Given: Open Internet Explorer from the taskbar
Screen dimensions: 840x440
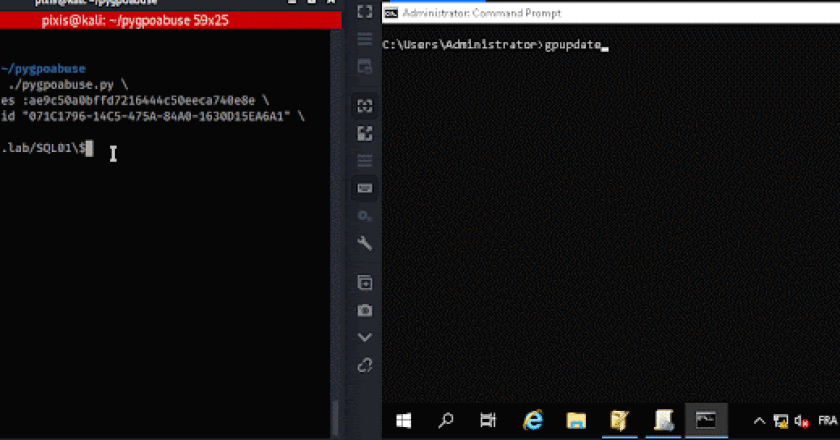Looking at the screenshot, I should (x=533, y=420).
